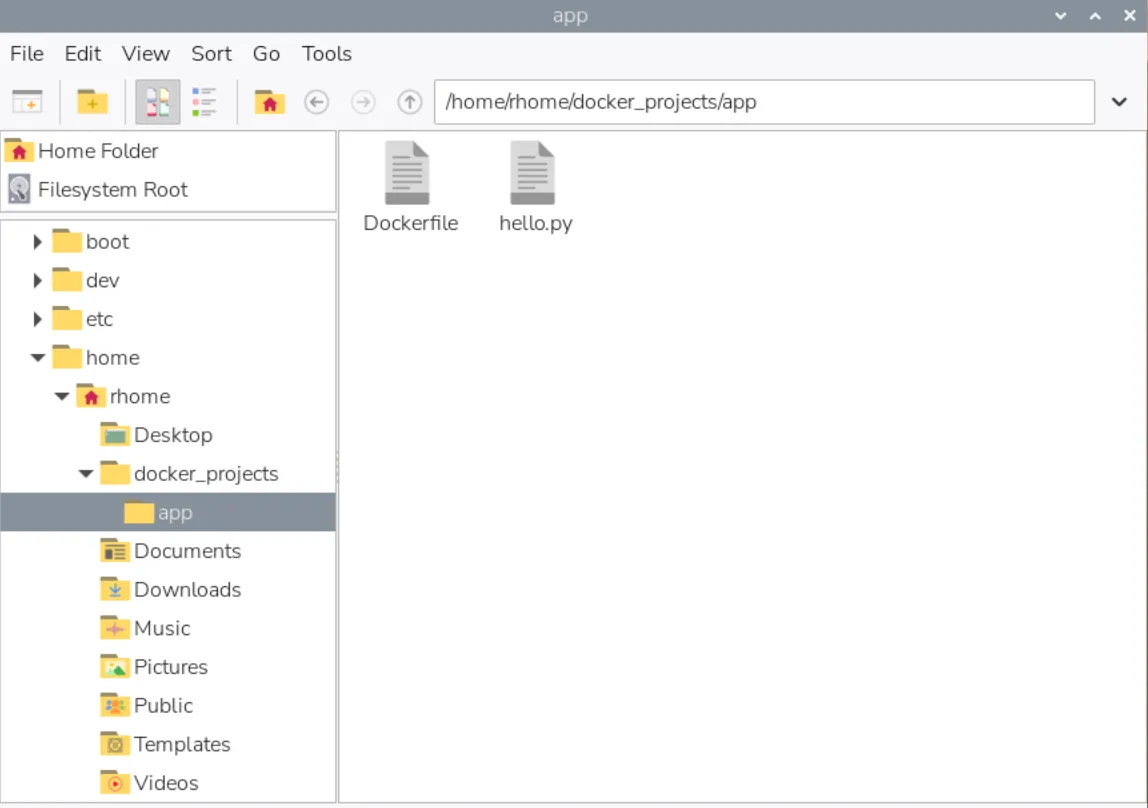This screenshot has width=1148, height=808.
Task: Click the Music folder icon in tree
Action: tap(114, 628)
